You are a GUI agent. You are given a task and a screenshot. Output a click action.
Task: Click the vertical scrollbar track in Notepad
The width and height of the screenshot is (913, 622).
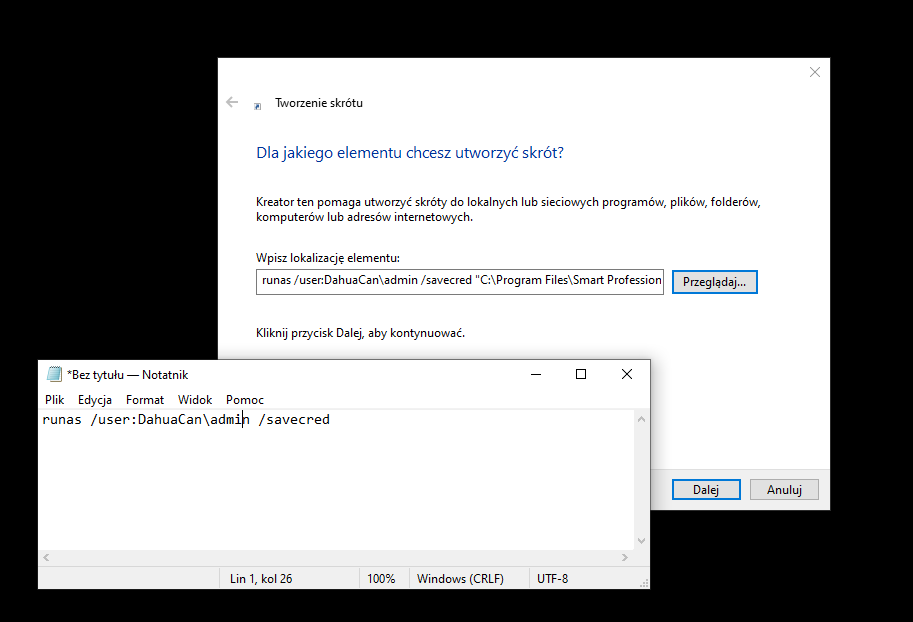pos(641,480)
